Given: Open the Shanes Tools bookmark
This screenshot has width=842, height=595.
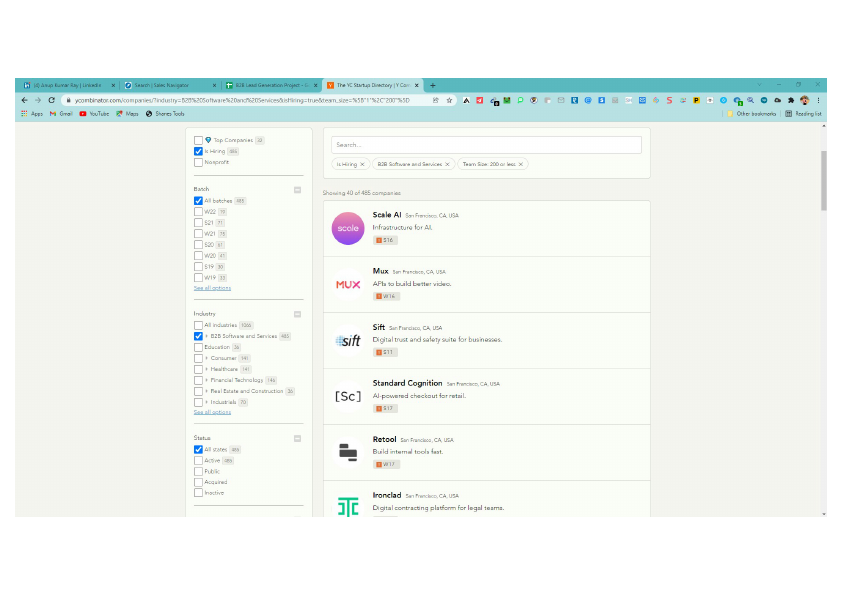Looking at the screenshot, I should (x=165, y=114).
